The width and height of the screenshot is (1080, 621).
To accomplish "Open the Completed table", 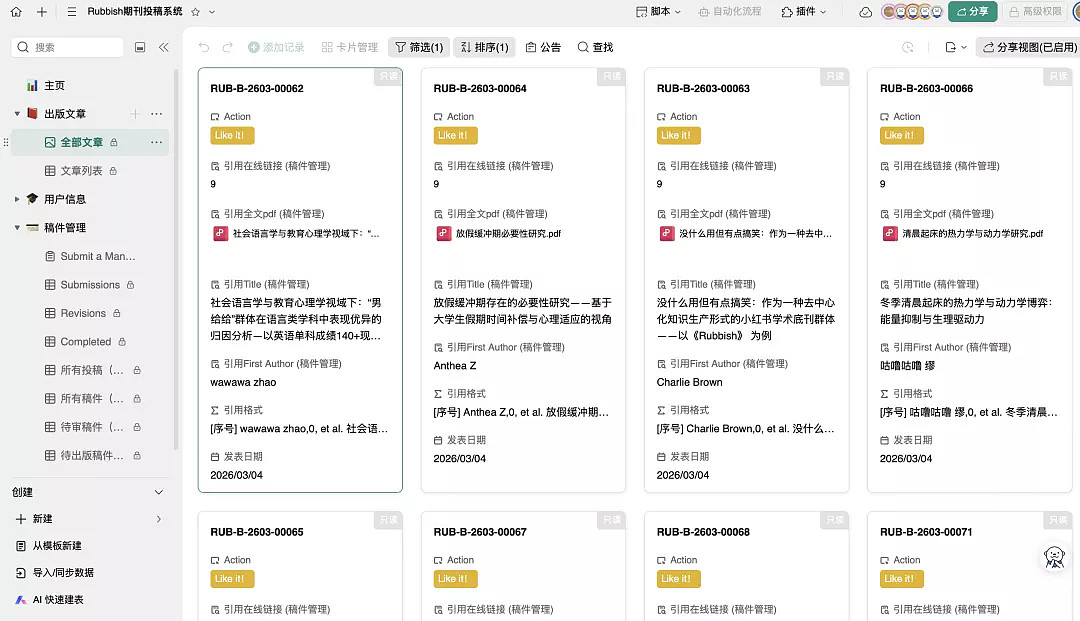I will coord(85,341).
